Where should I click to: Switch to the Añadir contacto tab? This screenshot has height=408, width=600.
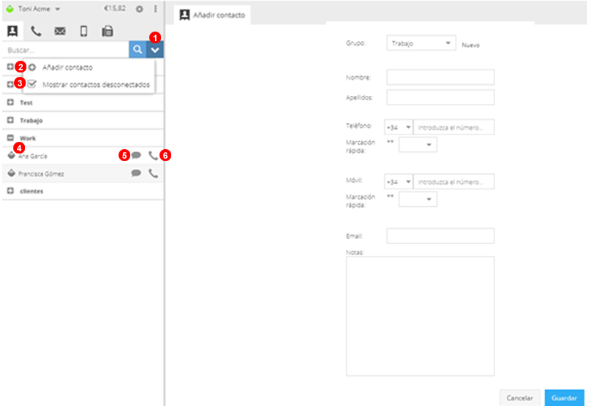(212, 14)
